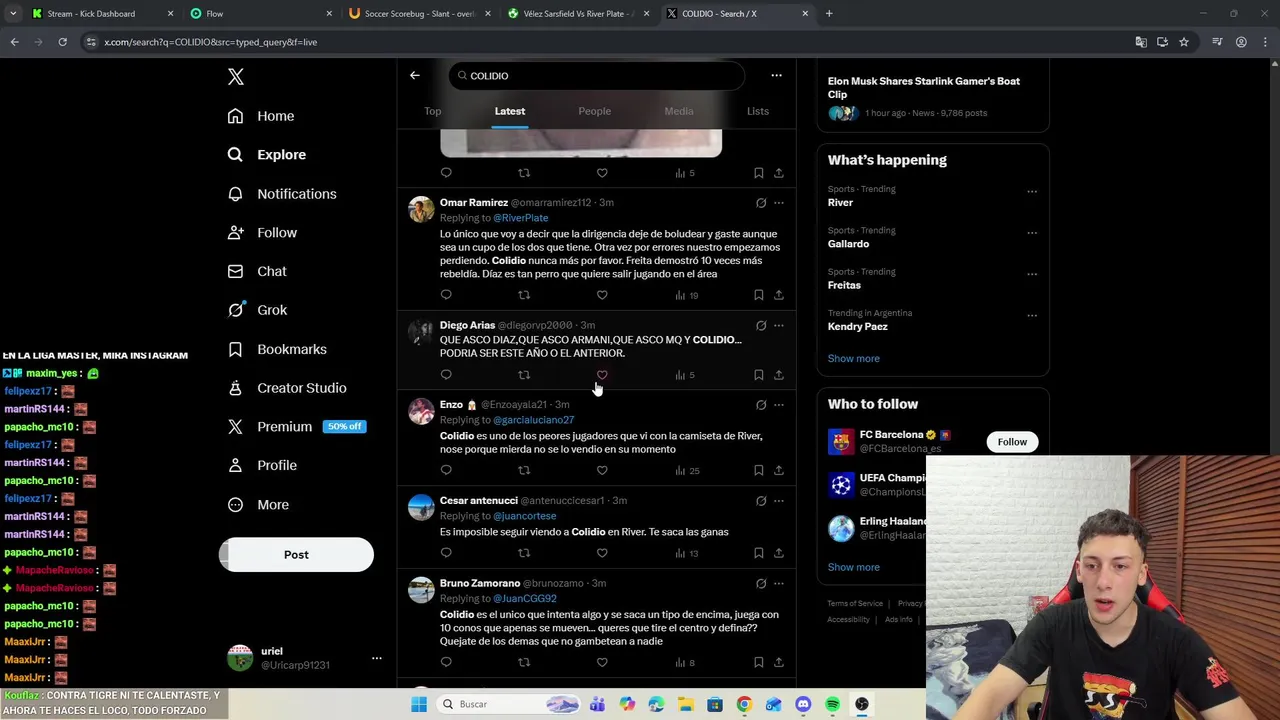Like Diego Arias's post
This screenshot has width=1280, height=720.
click(x=602, y=375)
